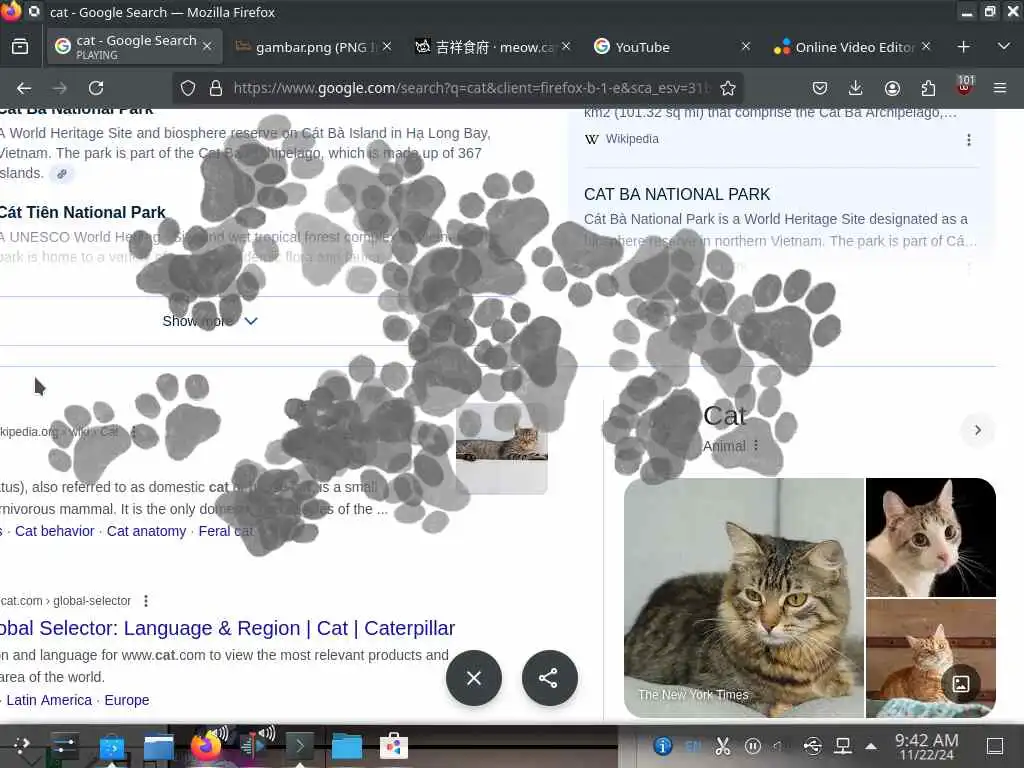This screenshot has height=768, width=1024.
Task: Open the Cat behavior link
Action: pos(54,531)
